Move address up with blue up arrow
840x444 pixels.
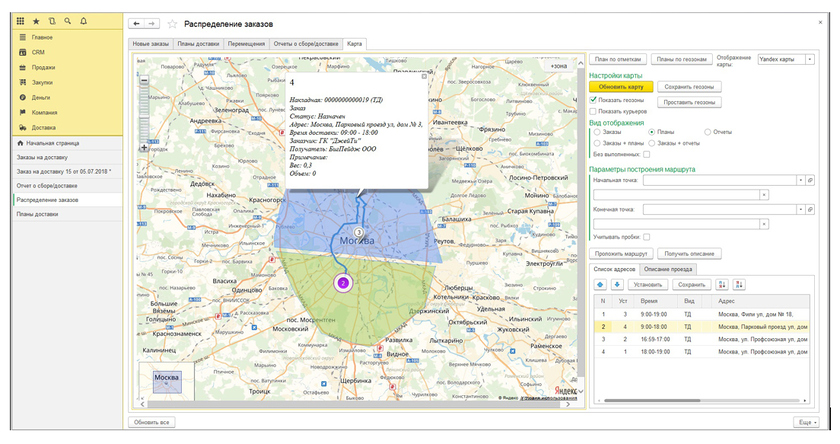pos(600,284)
